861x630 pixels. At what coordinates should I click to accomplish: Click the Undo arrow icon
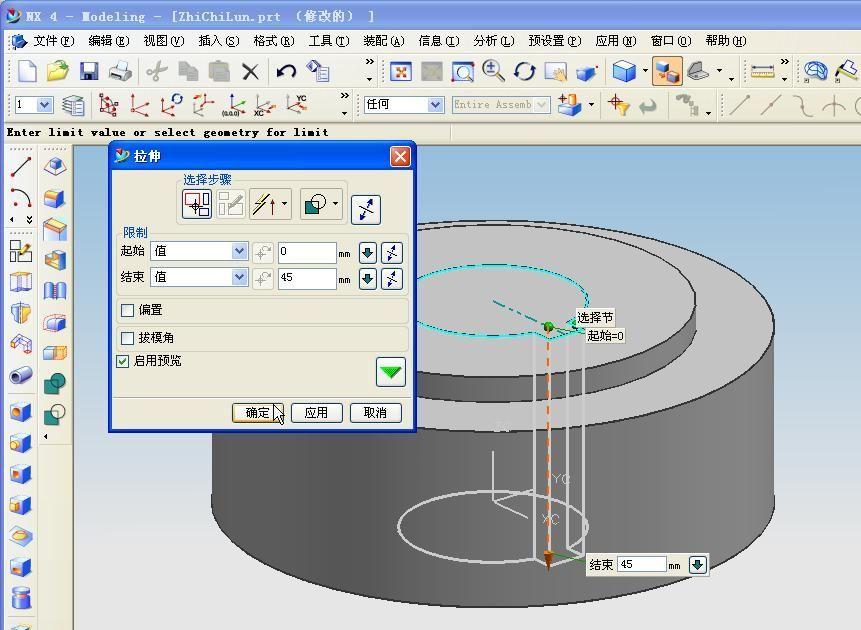(x=286, y=71)
